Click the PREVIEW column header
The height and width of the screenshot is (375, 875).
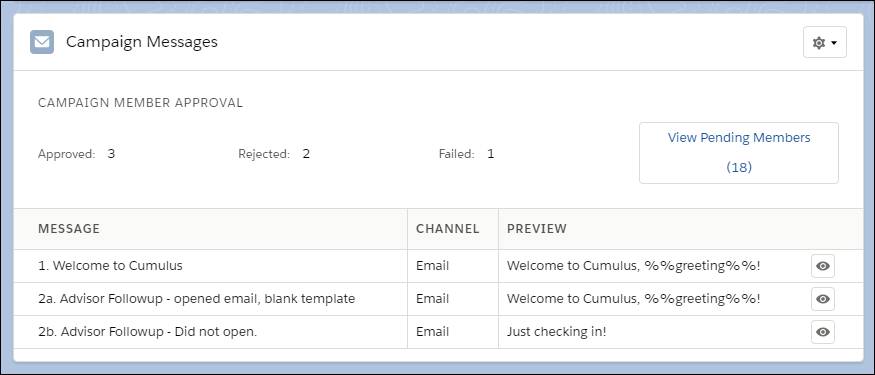tap(537, 228)
